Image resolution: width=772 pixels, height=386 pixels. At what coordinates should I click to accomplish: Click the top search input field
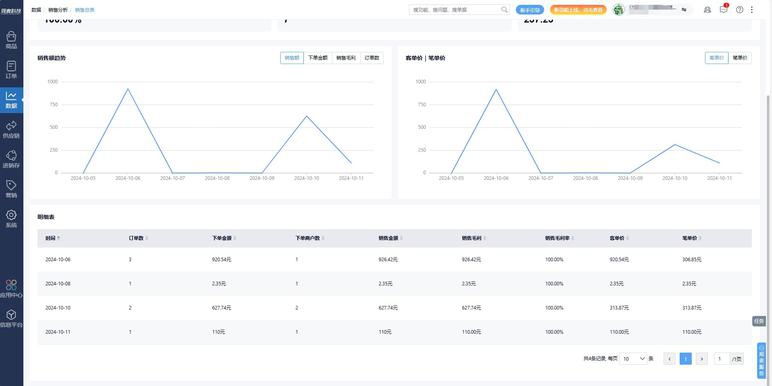(x=459, y=9)
